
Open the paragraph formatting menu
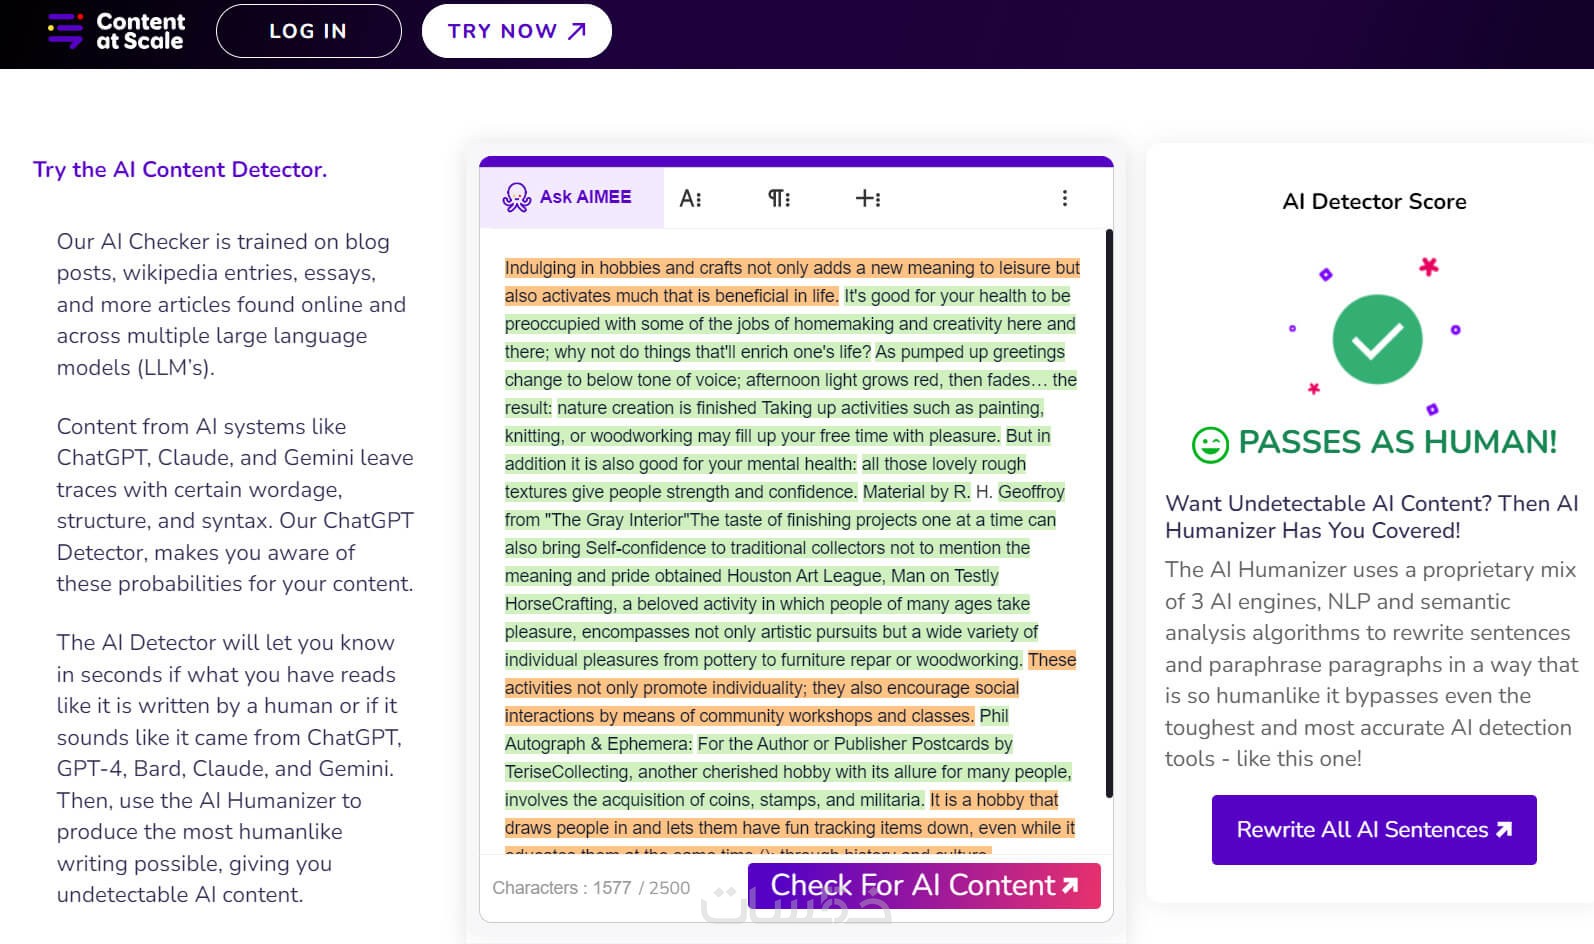(779, 198)
